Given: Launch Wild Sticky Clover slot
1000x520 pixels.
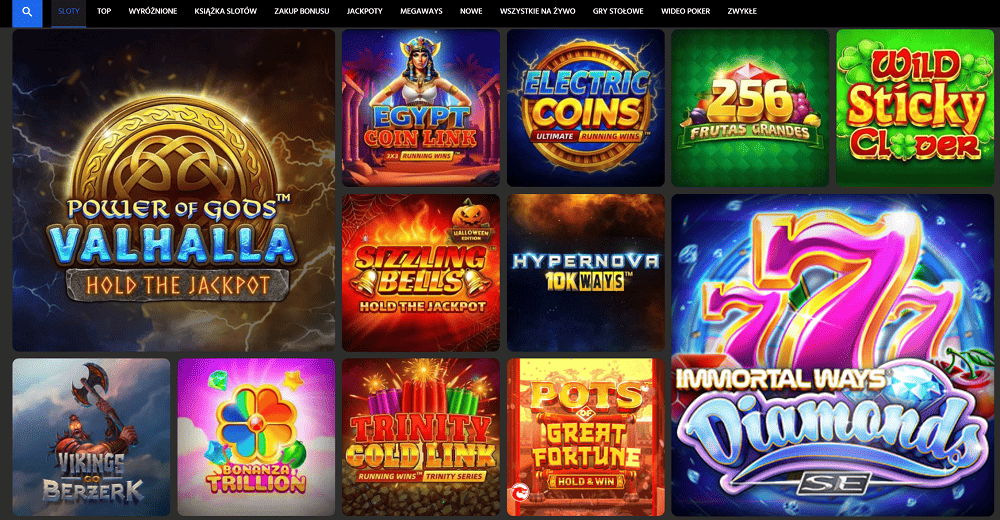Looking at the screenshot, I should [x=915, y=108].
